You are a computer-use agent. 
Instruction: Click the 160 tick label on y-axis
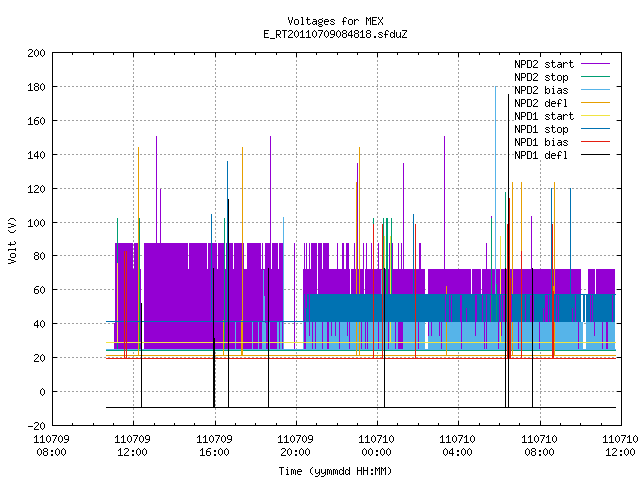click(x=36, y=121)
